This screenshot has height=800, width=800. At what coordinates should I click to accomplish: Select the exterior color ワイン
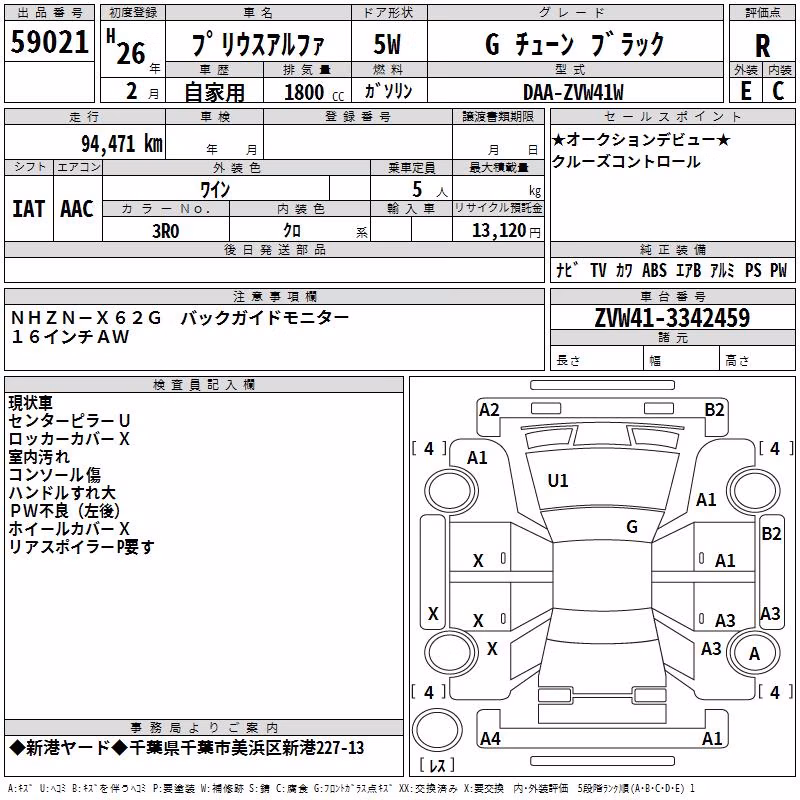(215, 190)
